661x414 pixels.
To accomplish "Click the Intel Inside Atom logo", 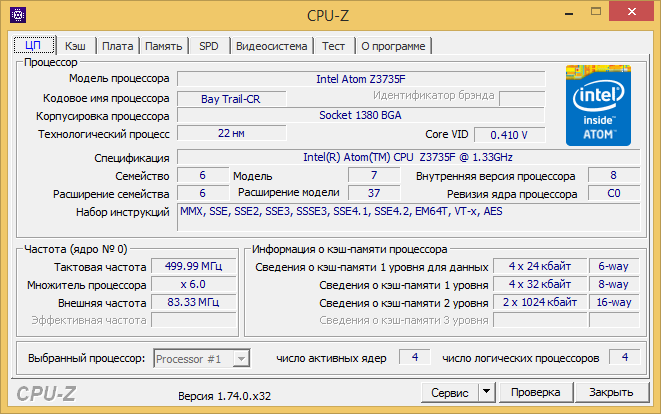I will click(598, 105).
